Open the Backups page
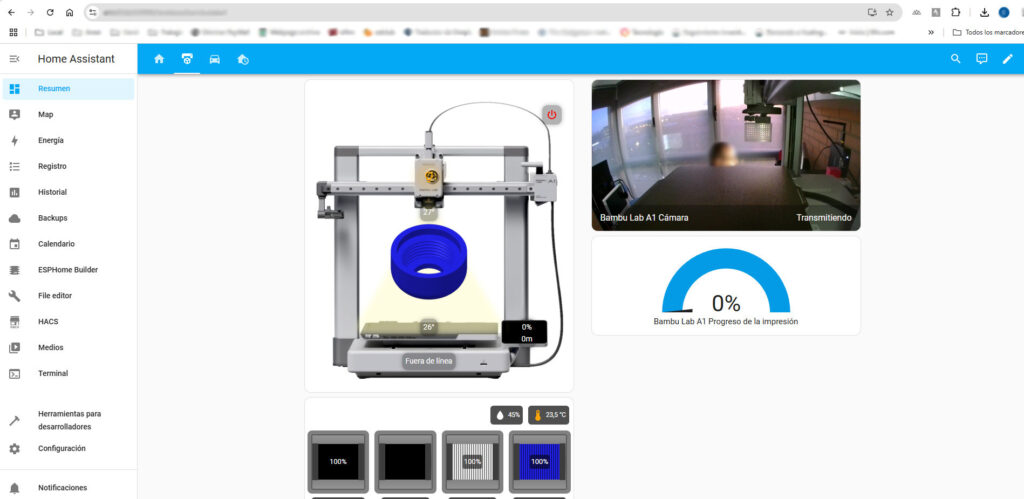The width and height of the screenshot is (1024, 499). [69, 218]
